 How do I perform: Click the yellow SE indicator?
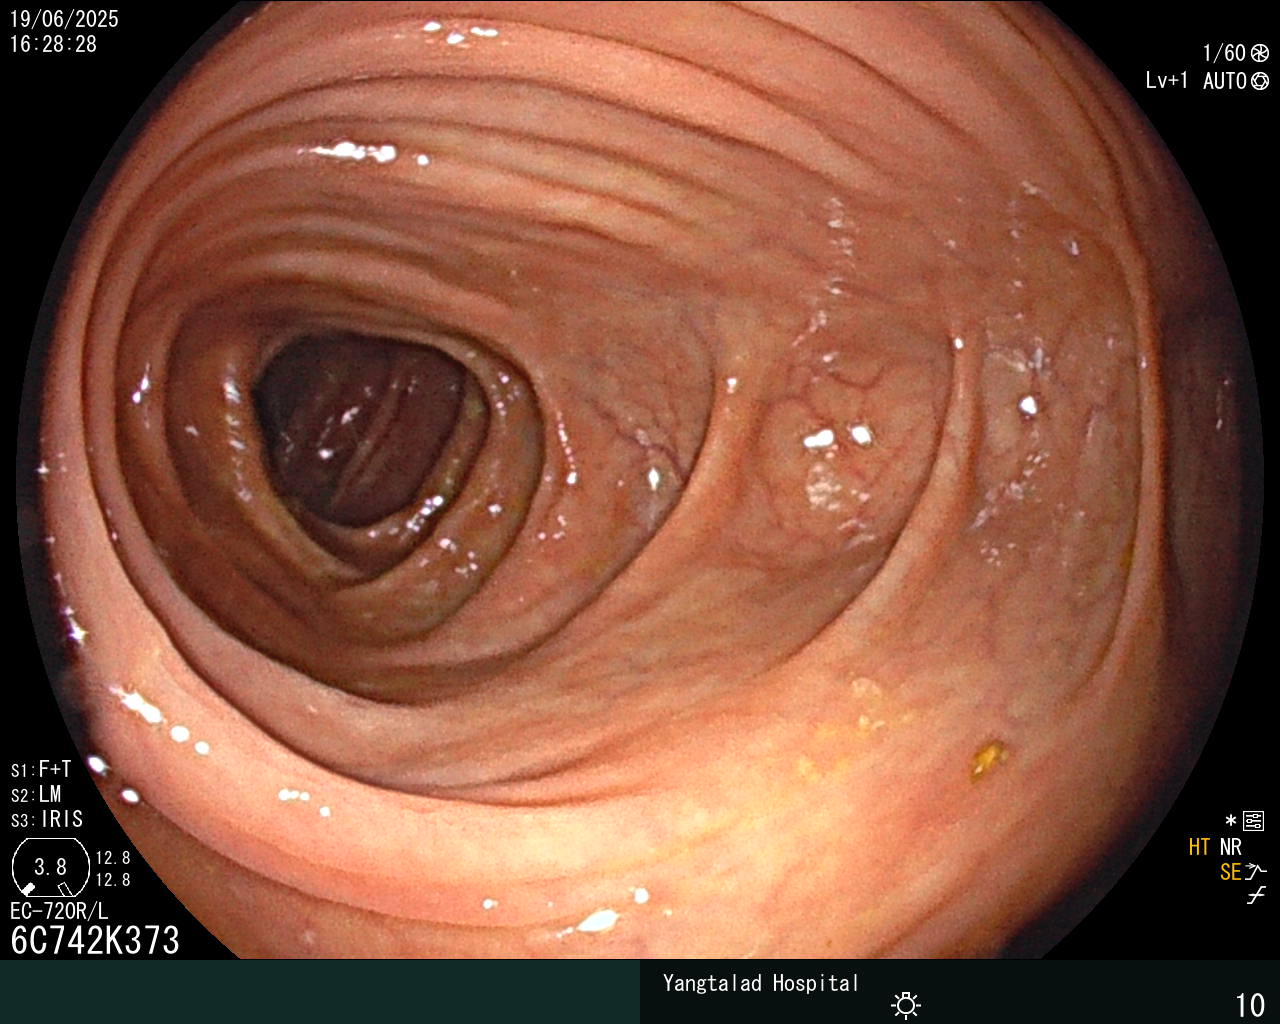[1230, 872]
